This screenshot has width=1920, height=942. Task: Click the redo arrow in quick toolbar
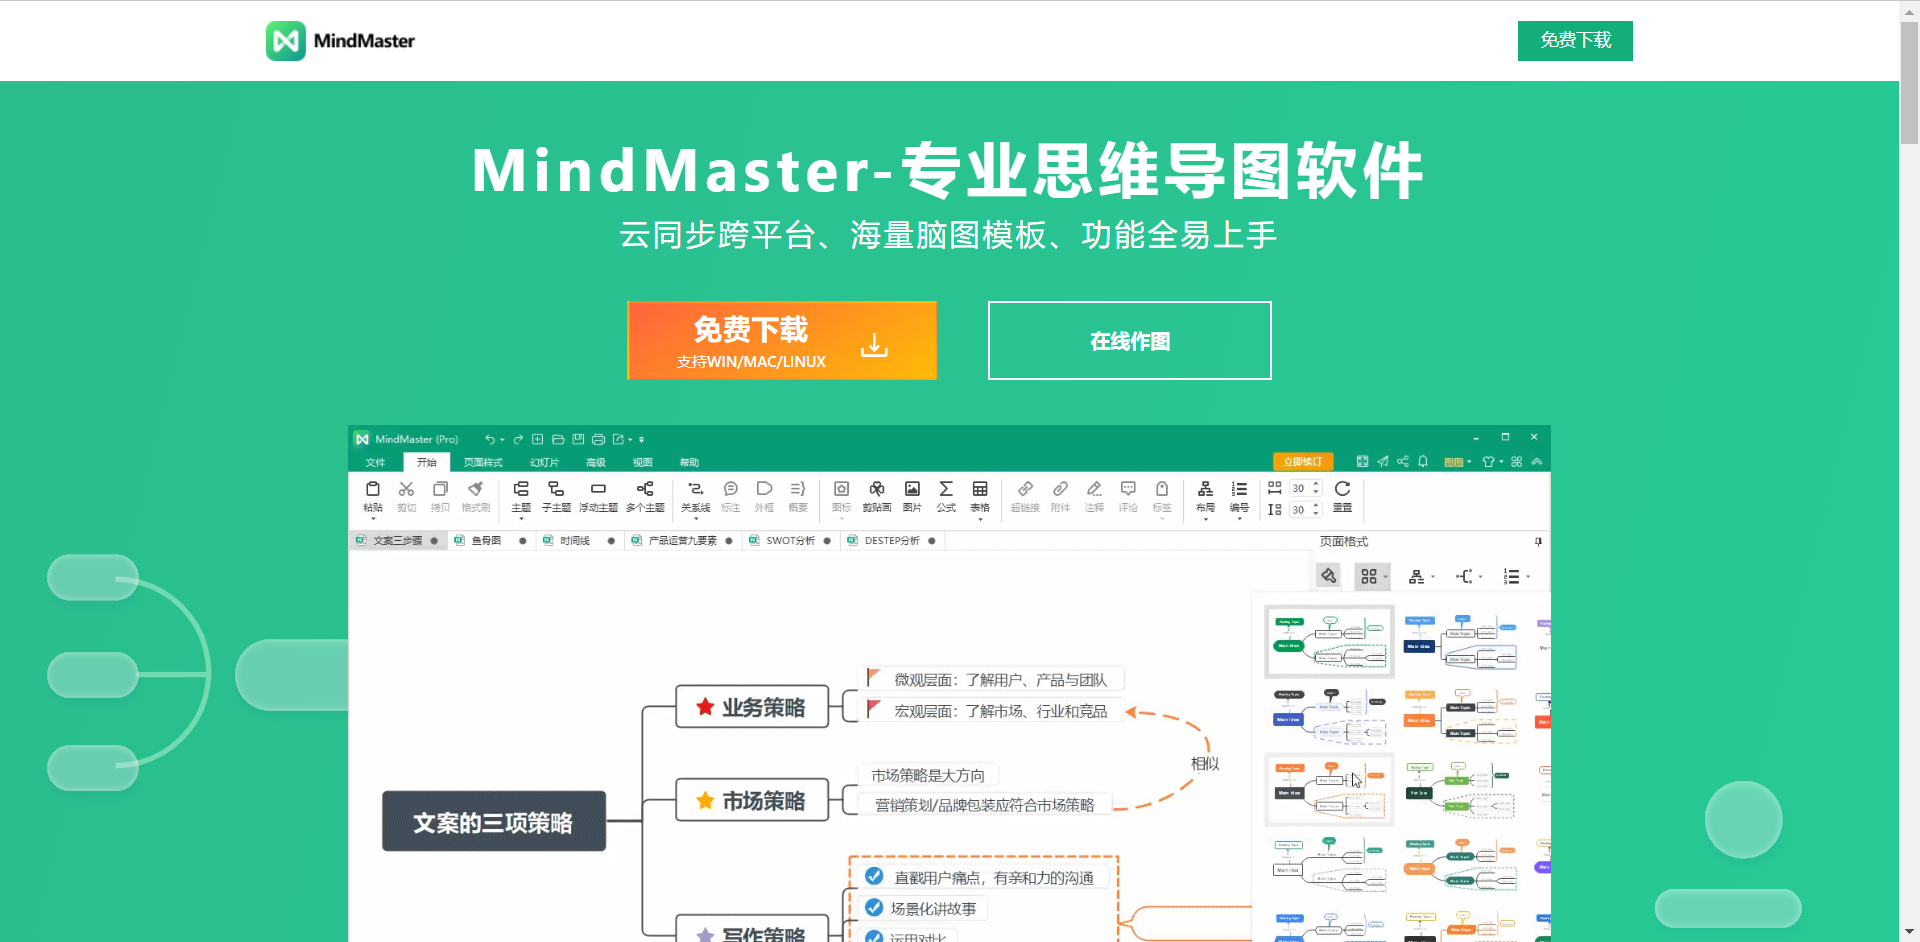[518, 439]
